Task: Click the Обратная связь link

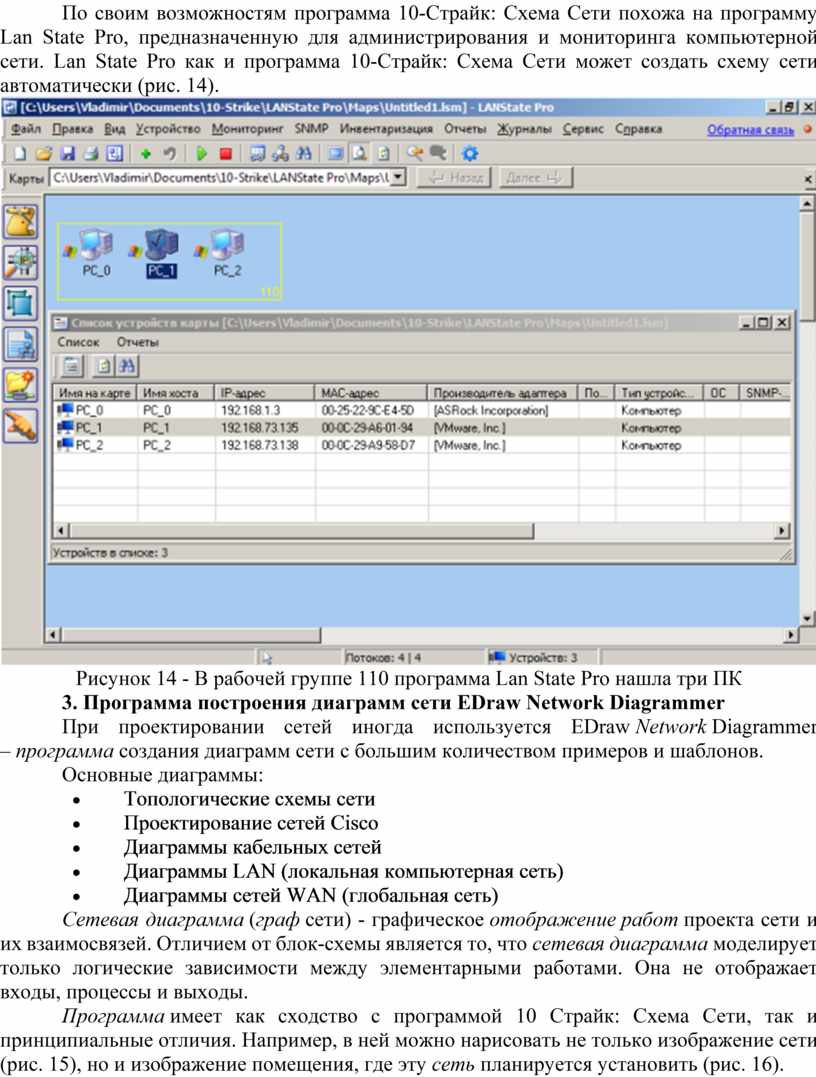Action: [x=751, y=130]
